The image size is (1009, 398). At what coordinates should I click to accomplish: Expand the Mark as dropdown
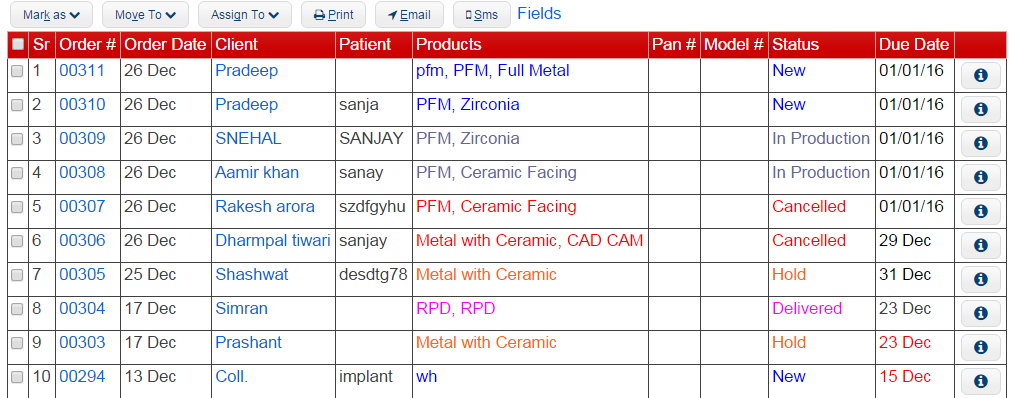tap(51, 15)
